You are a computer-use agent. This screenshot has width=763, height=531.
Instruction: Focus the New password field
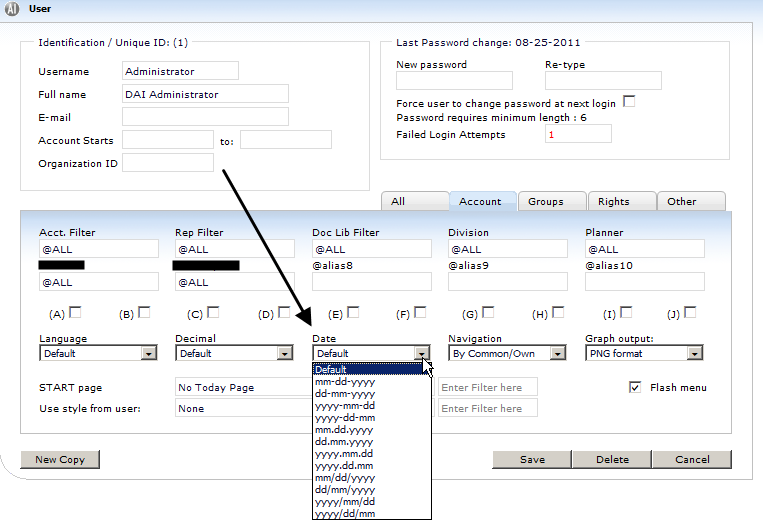point(454,81)
